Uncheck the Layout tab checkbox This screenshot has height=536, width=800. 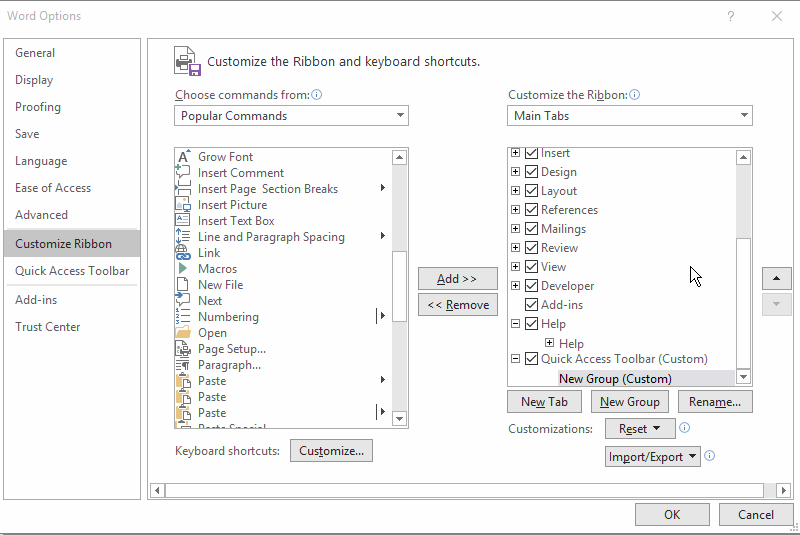[531, 191]
